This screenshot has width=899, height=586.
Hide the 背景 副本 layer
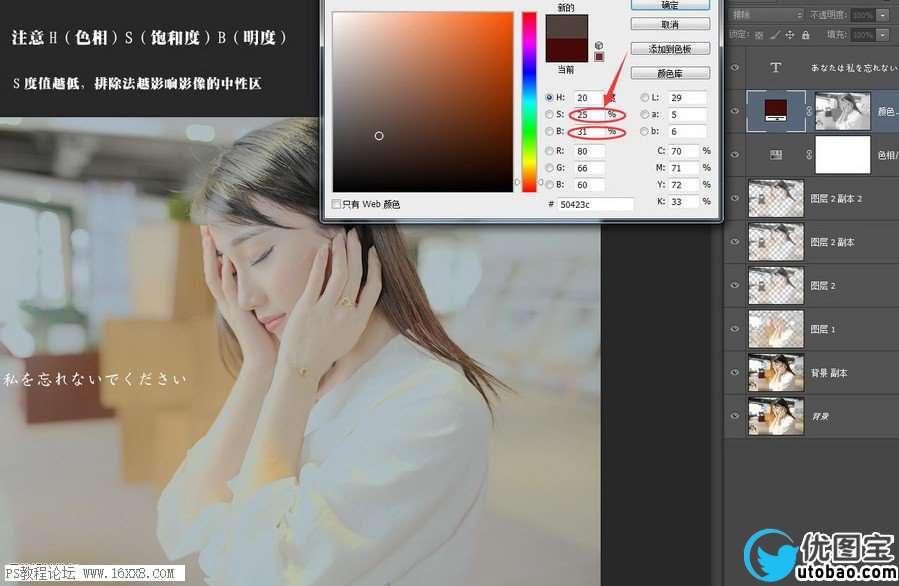click(735, 373)
